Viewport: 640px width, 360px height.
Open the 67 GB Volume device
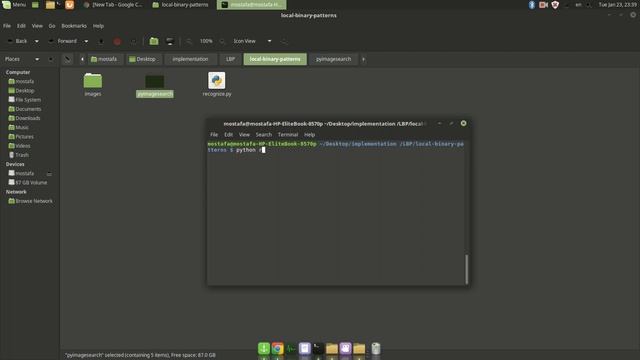[x=28, y=182]
